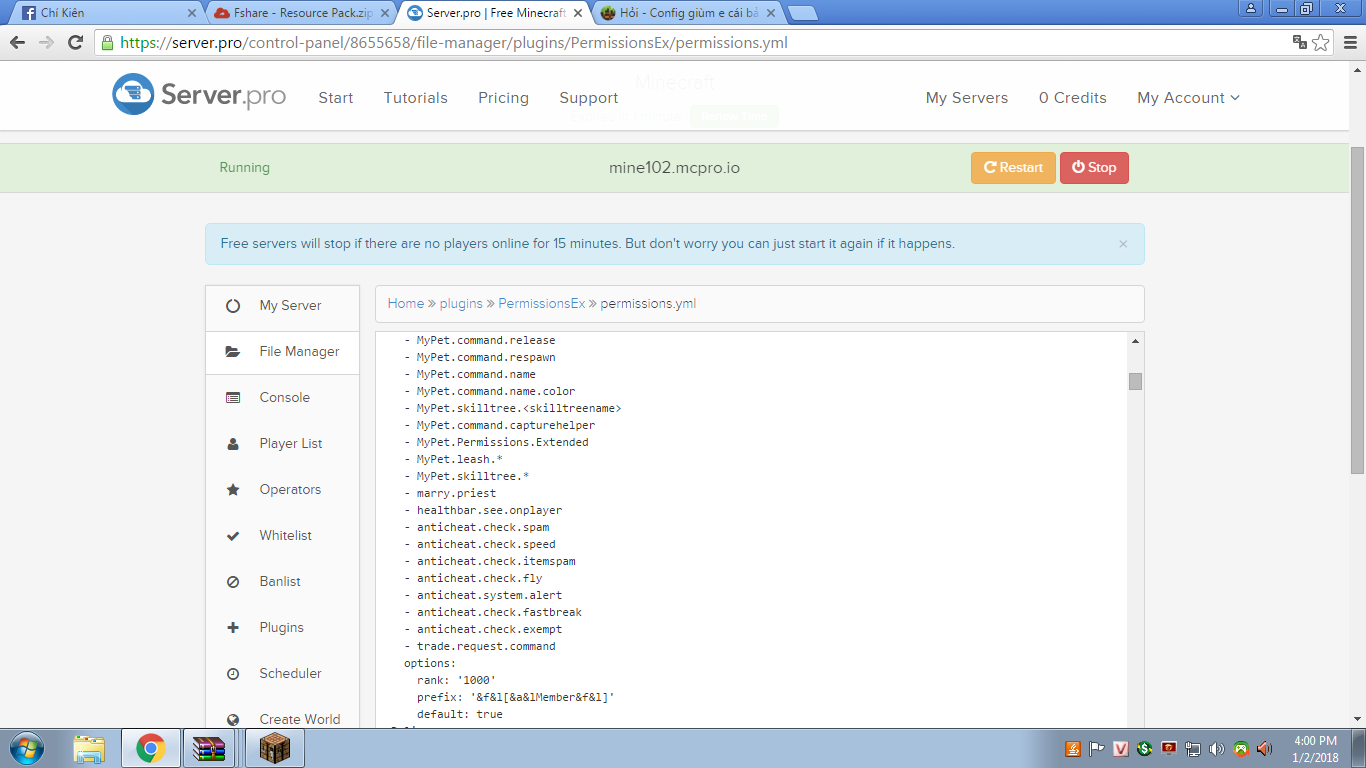The image size is (1366, 768).
Task: Click the mine102.mcpro.io server address
Action: pos(674,168)
